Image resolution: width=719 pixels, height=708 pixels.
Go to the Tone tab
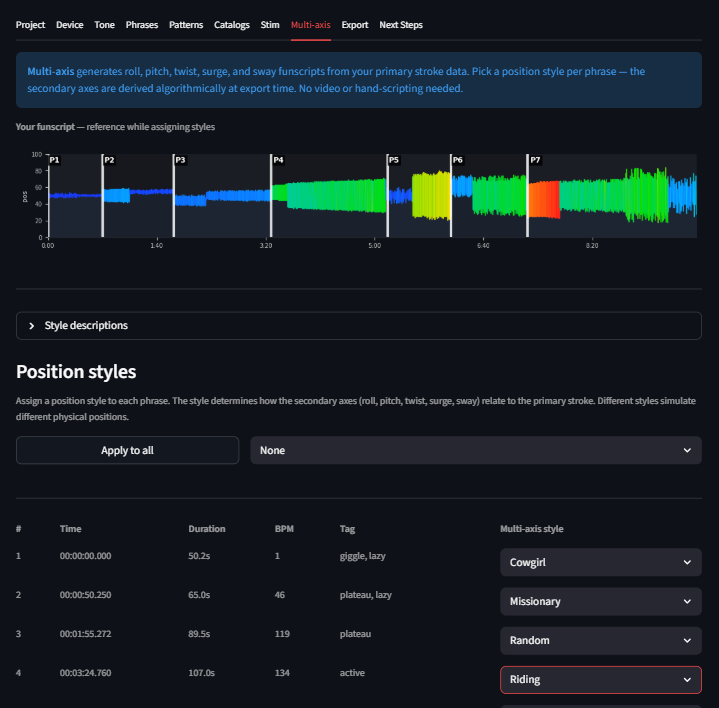coord(104,25)
